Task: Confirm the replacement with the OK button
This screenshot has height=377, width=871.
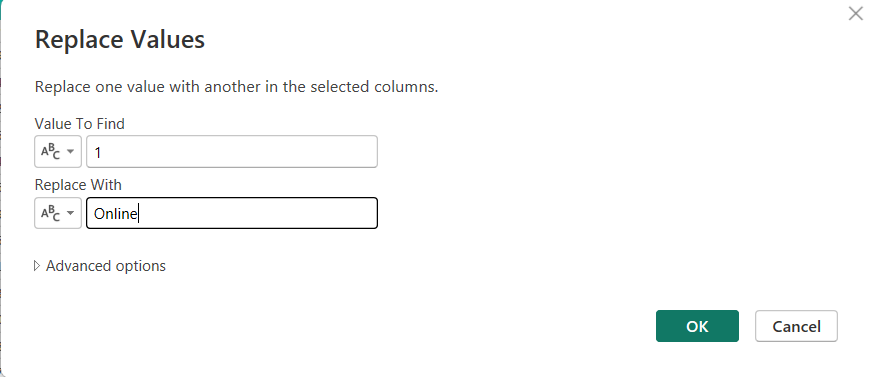Action: point(697,326)
